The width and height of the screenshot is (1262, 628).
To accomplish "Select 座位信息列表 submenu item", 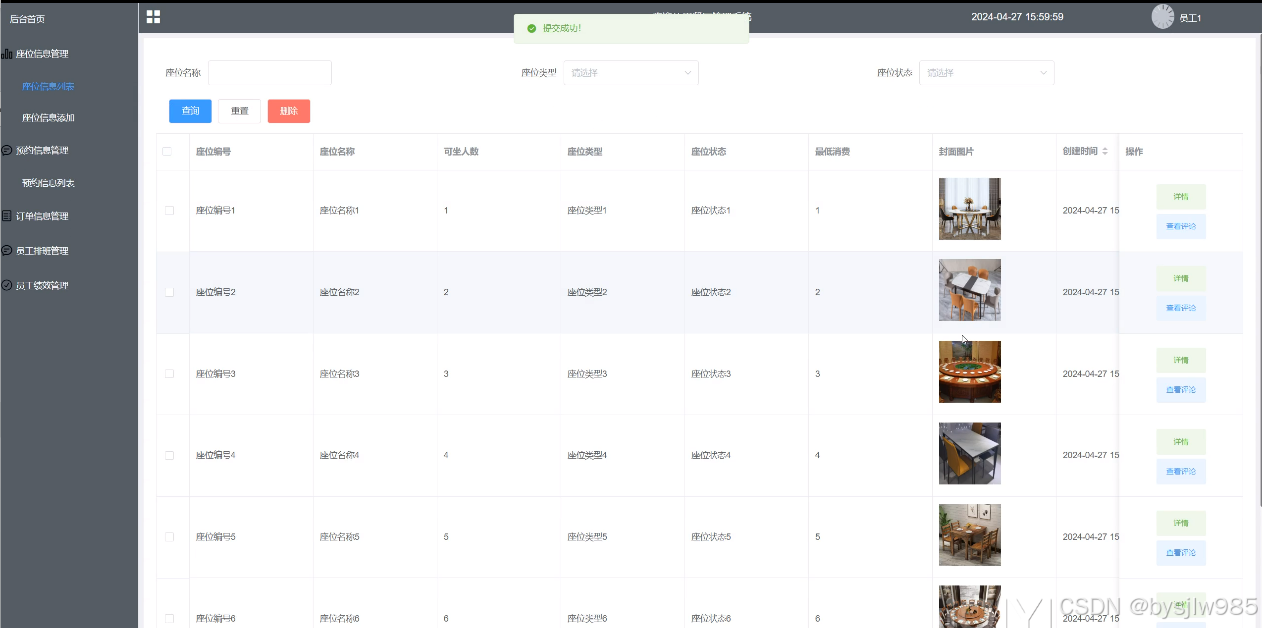I will (48, 86).
